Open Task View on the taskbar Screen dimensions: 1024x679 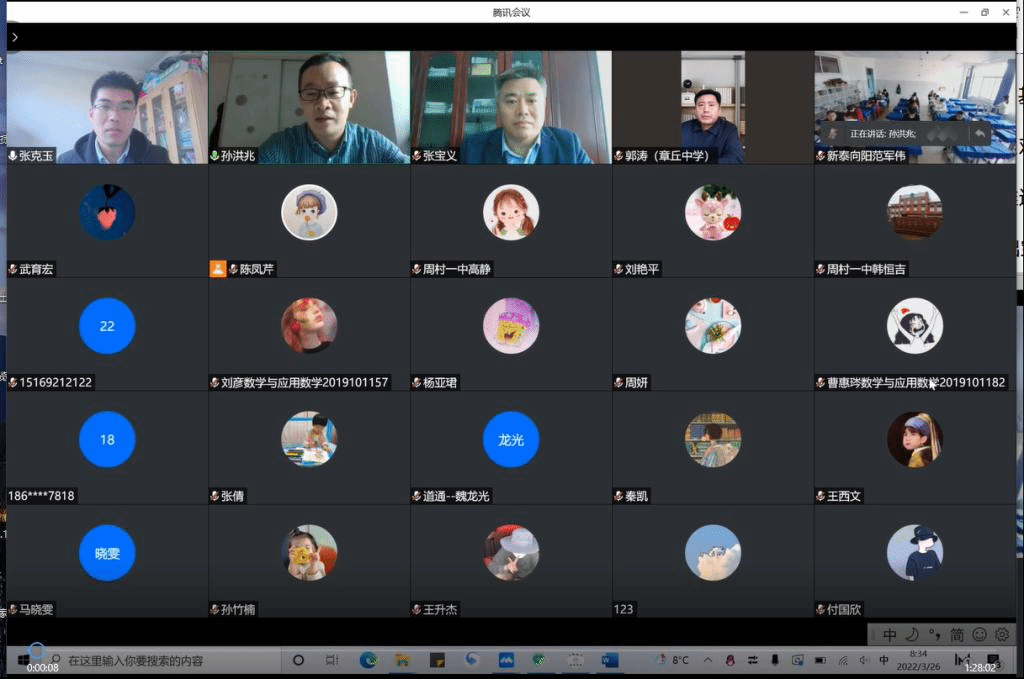pyautogui.click(x=332, y=660)
